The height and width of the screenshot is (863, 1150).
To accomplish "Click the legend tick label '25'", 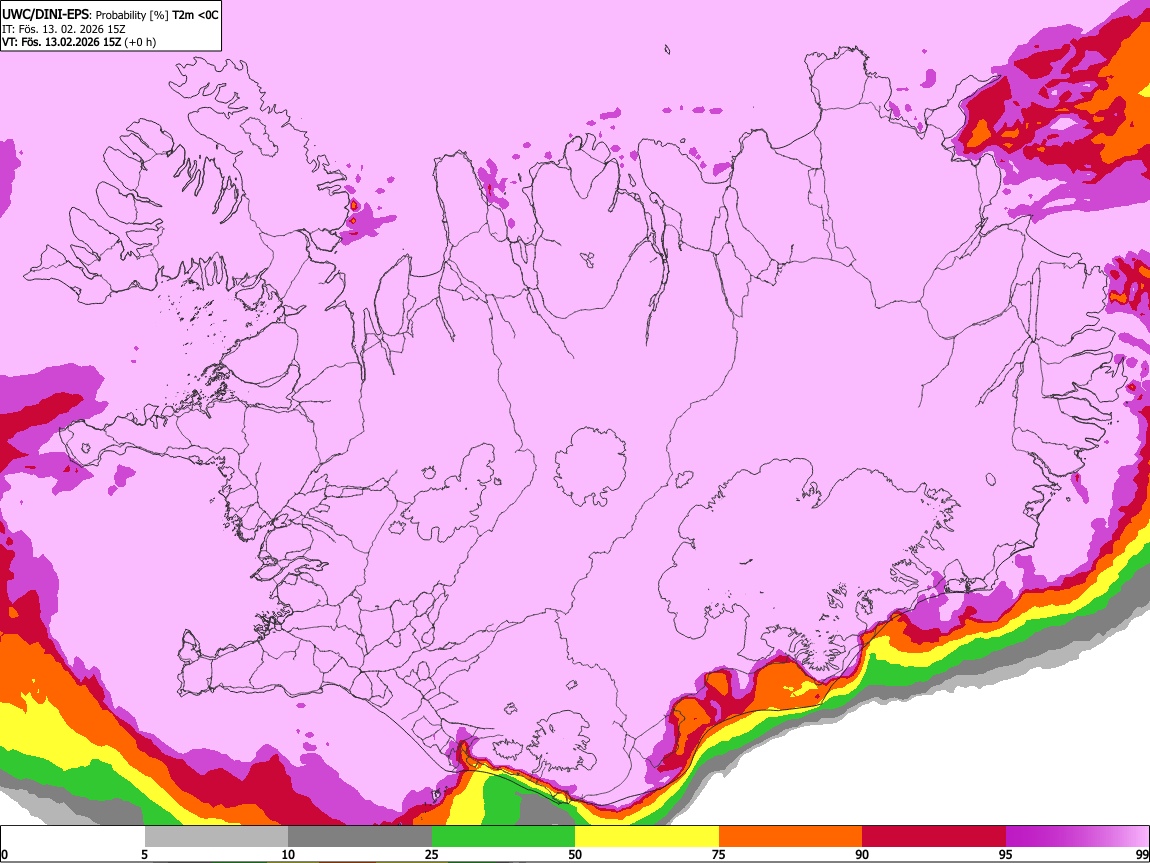I will [x=432, y=854].
